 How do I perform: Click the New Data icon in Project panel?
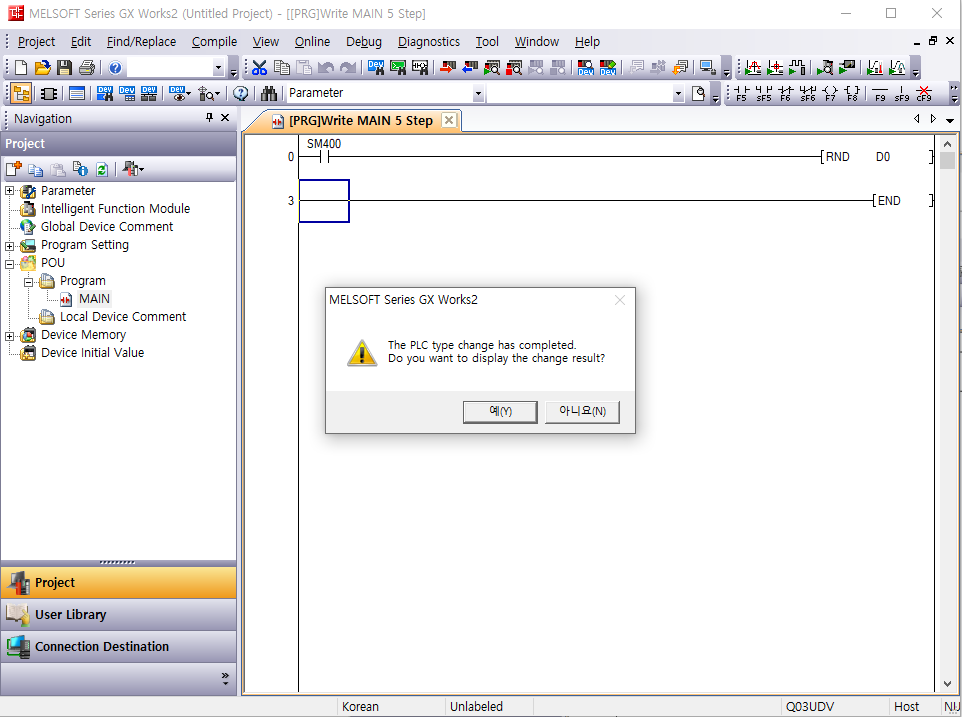13,169
